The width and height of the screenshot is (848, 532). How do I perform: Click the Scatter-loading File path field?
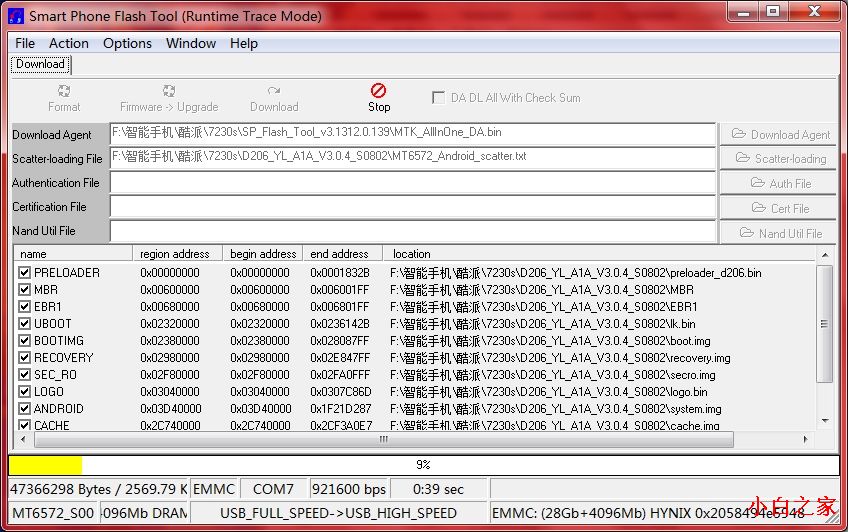click(413, 158)
